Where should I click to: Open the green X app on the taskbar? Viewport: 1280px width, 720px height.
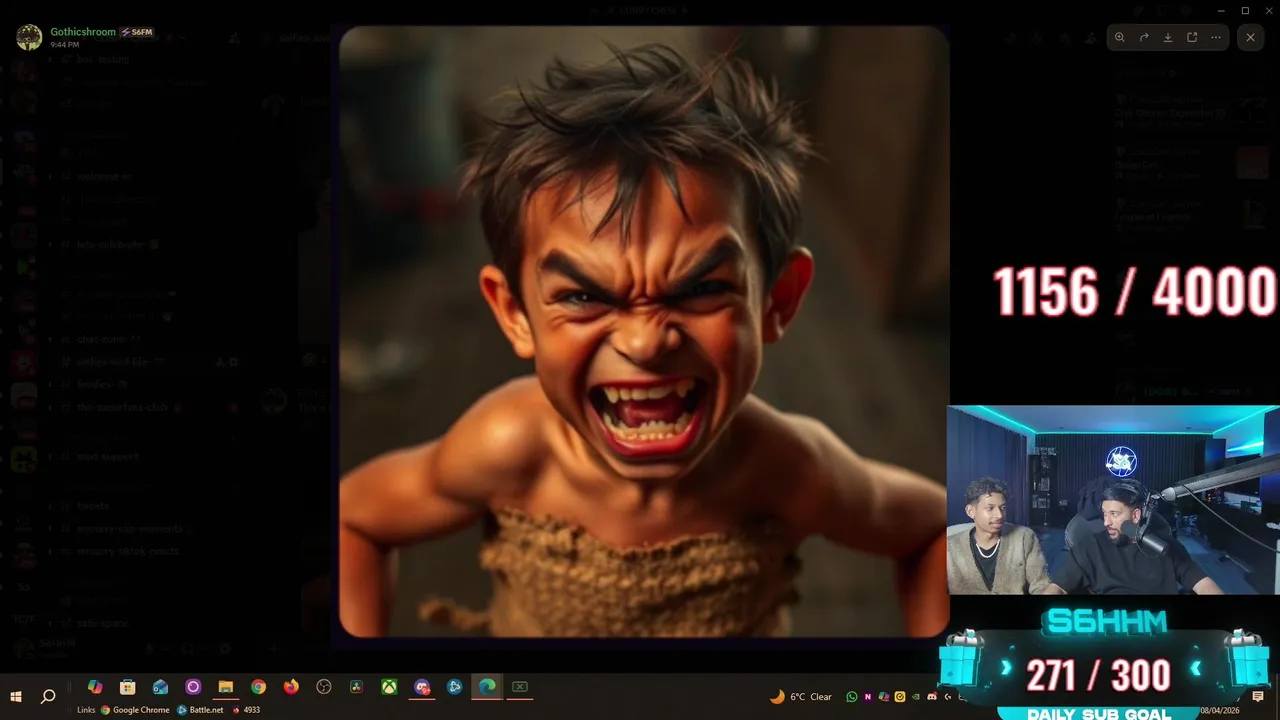click(x=520, y=687)
